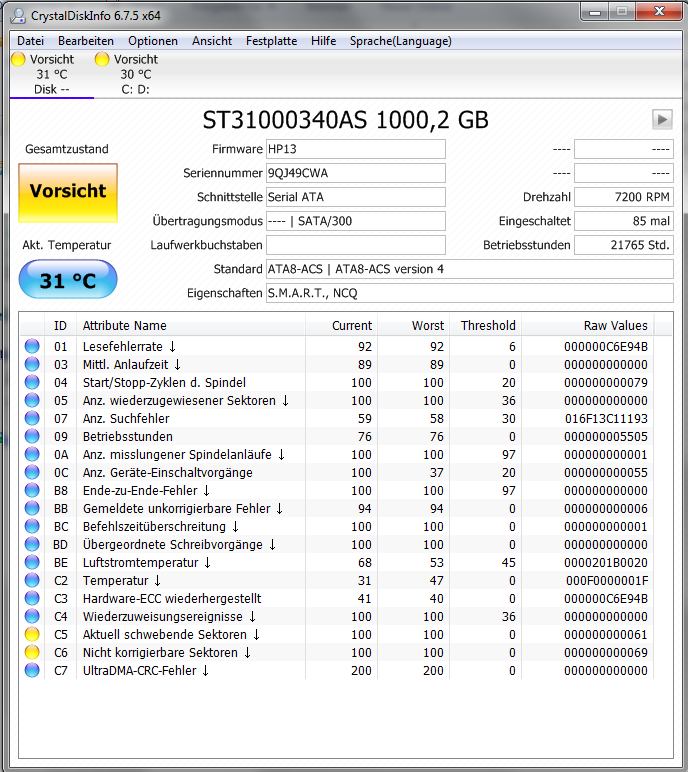Image resolution: width=688 pixels, height=772 pixels.
Task: Click the empty Laufwerkbuchstaben field
Action: (x=356, y=245)
